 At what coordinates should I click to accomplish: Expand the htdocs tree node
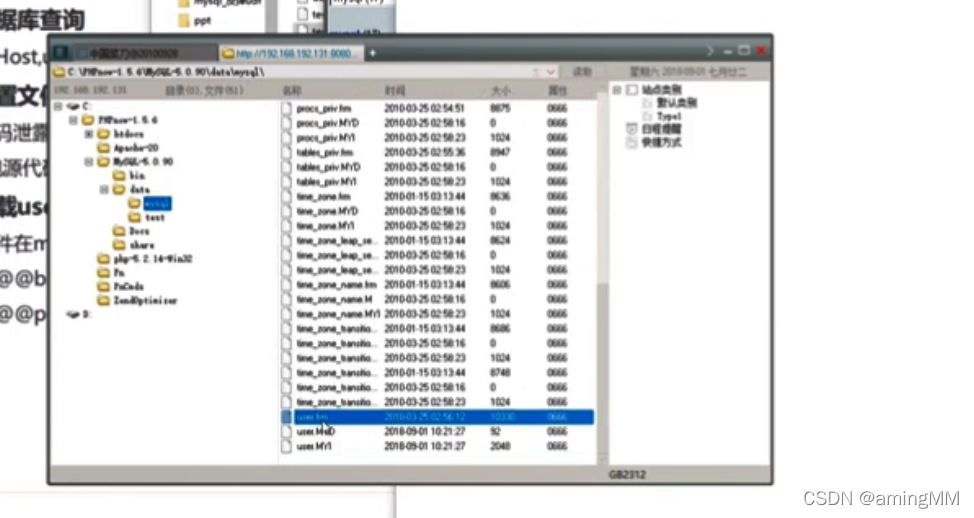tap(89, 134)
